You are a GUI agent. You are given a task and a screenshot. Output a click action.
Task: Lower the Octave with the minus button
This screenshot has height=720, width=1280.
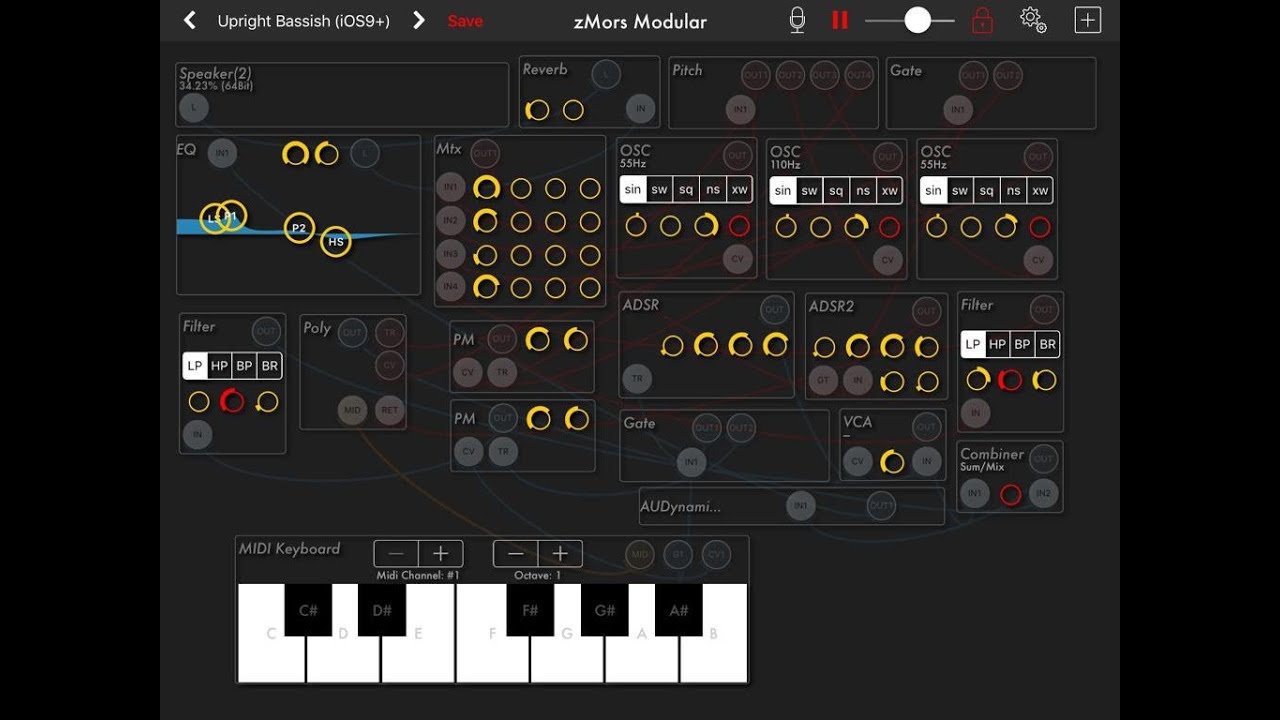point(516,554)
